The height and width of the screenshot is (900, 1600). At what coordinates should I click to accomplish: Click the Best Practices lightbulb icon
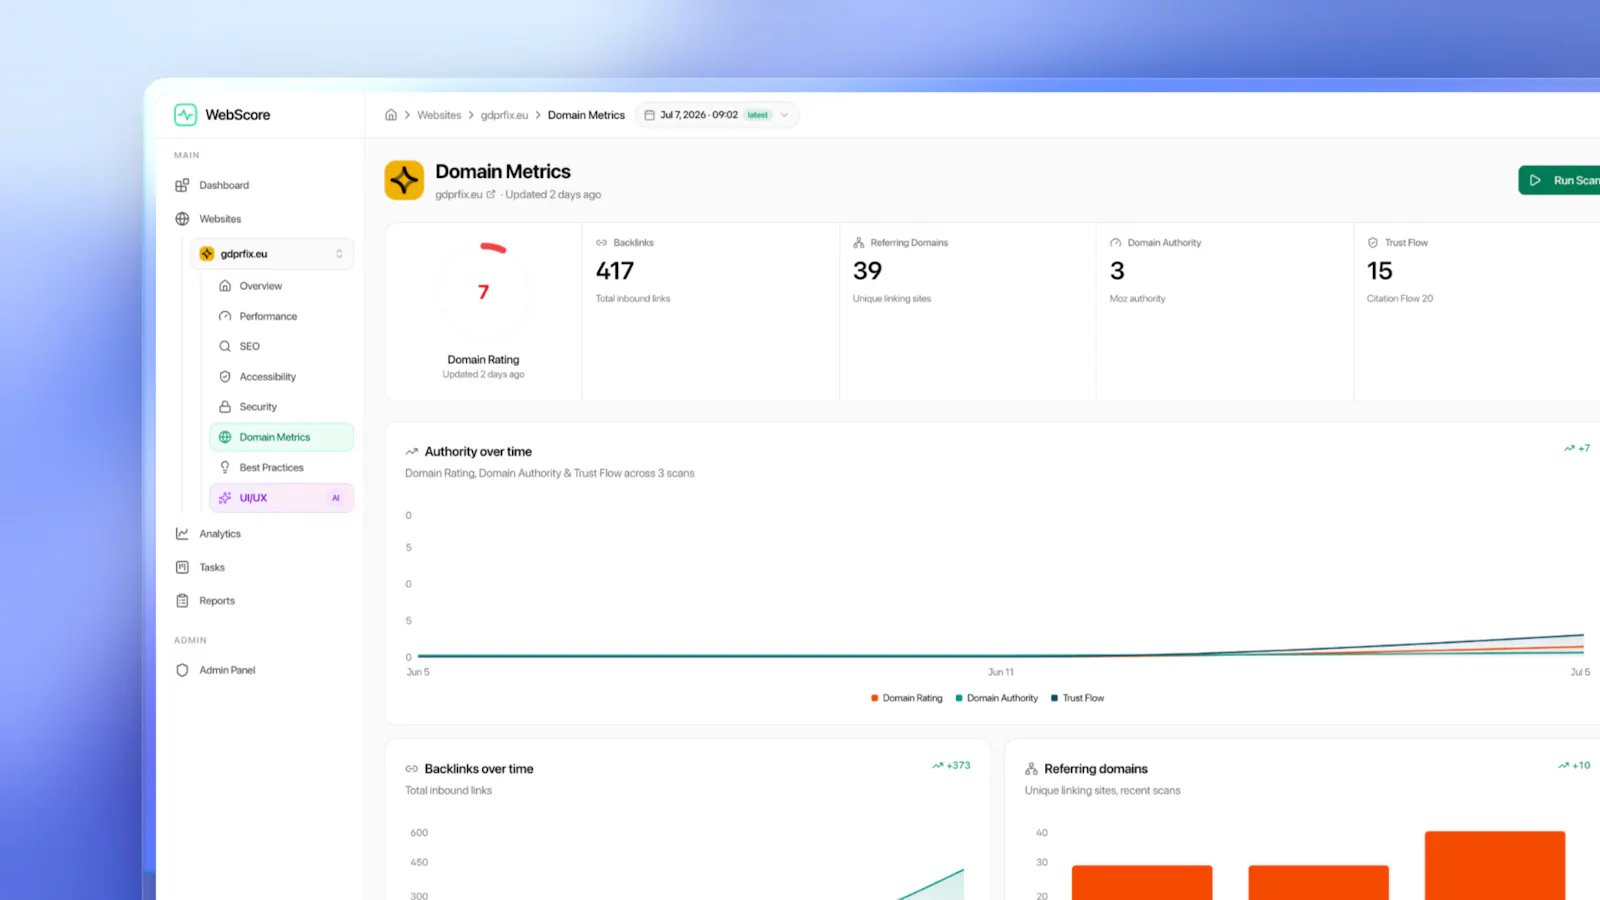point(225,468)
